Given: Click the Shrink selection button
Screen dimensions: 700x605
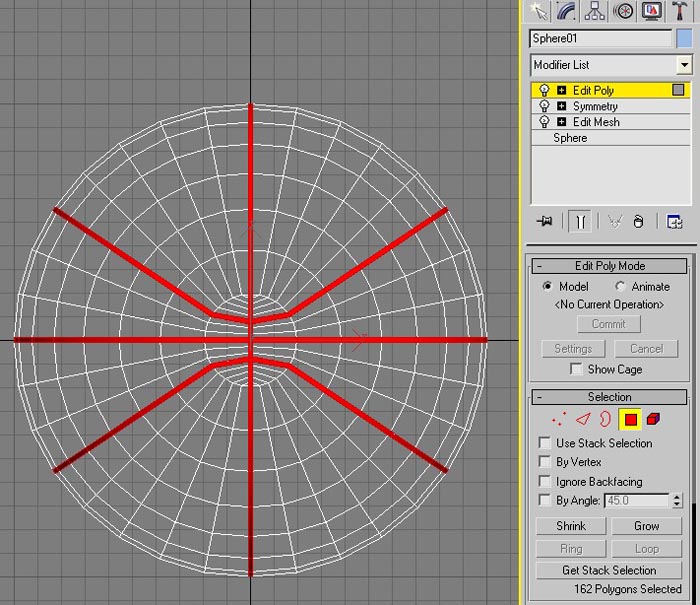Looking at the screenshot, I should pyautogui.click(x=571, y=526).
